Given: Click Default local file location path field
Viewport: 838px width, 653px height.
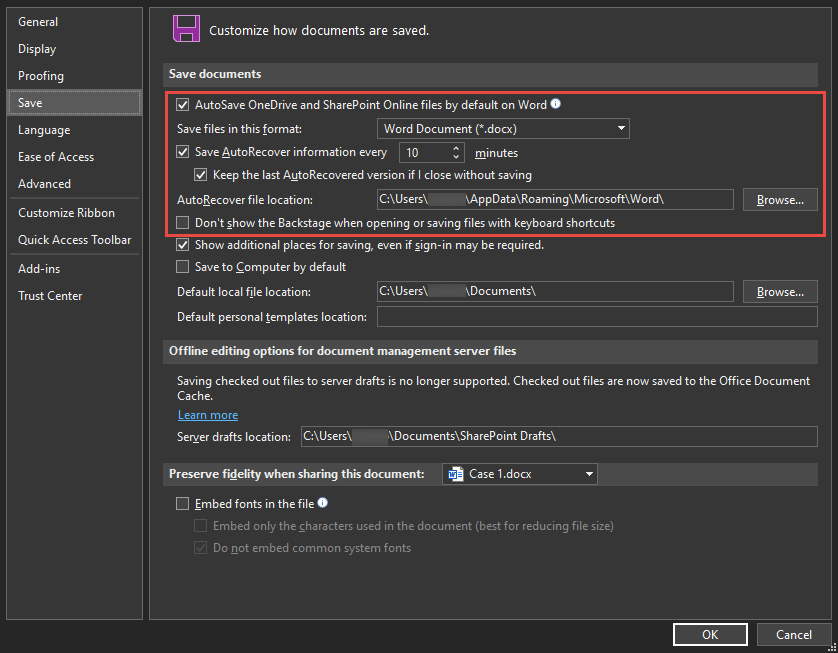Looking at the screenshot, I should click(555, 291).
